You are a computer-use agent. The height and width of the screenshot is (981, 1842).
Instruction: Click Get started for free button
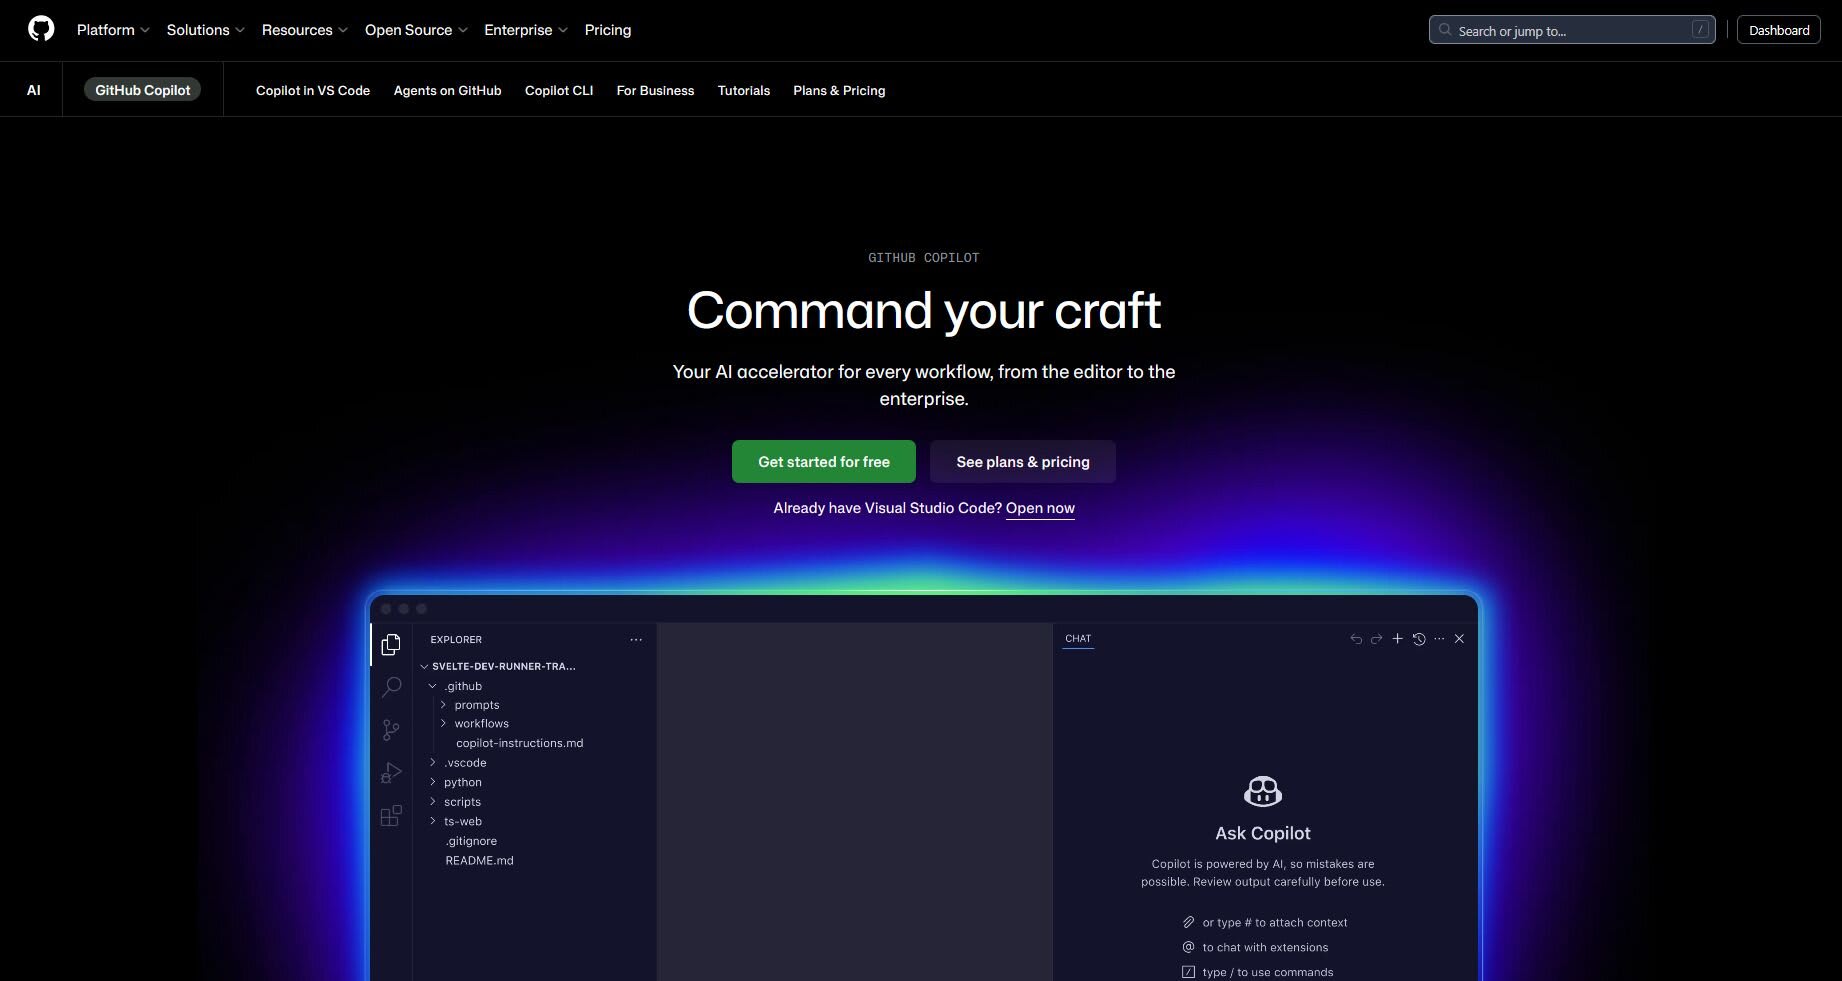tap(824, 462)
